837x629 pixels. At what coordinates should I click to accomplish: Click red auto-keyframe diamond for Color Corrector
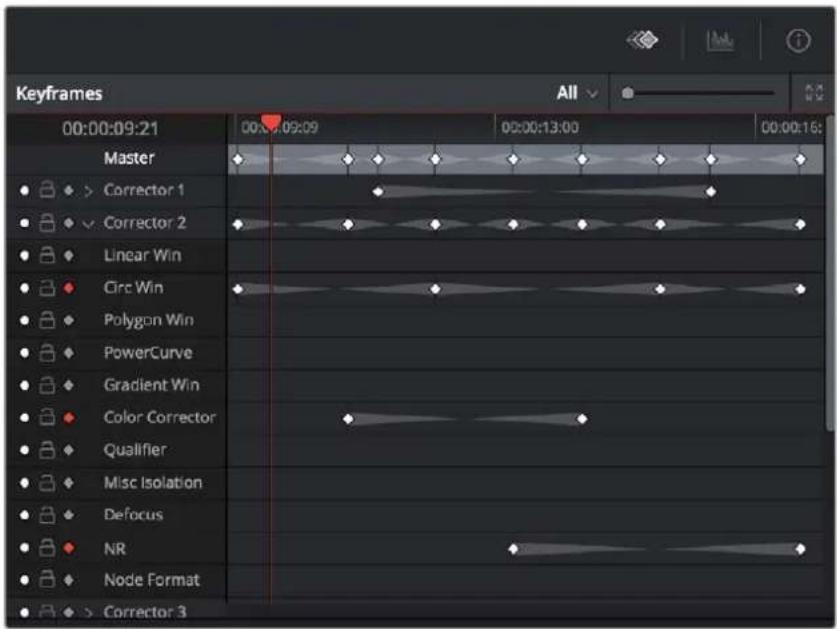click(x=69, y=418)
